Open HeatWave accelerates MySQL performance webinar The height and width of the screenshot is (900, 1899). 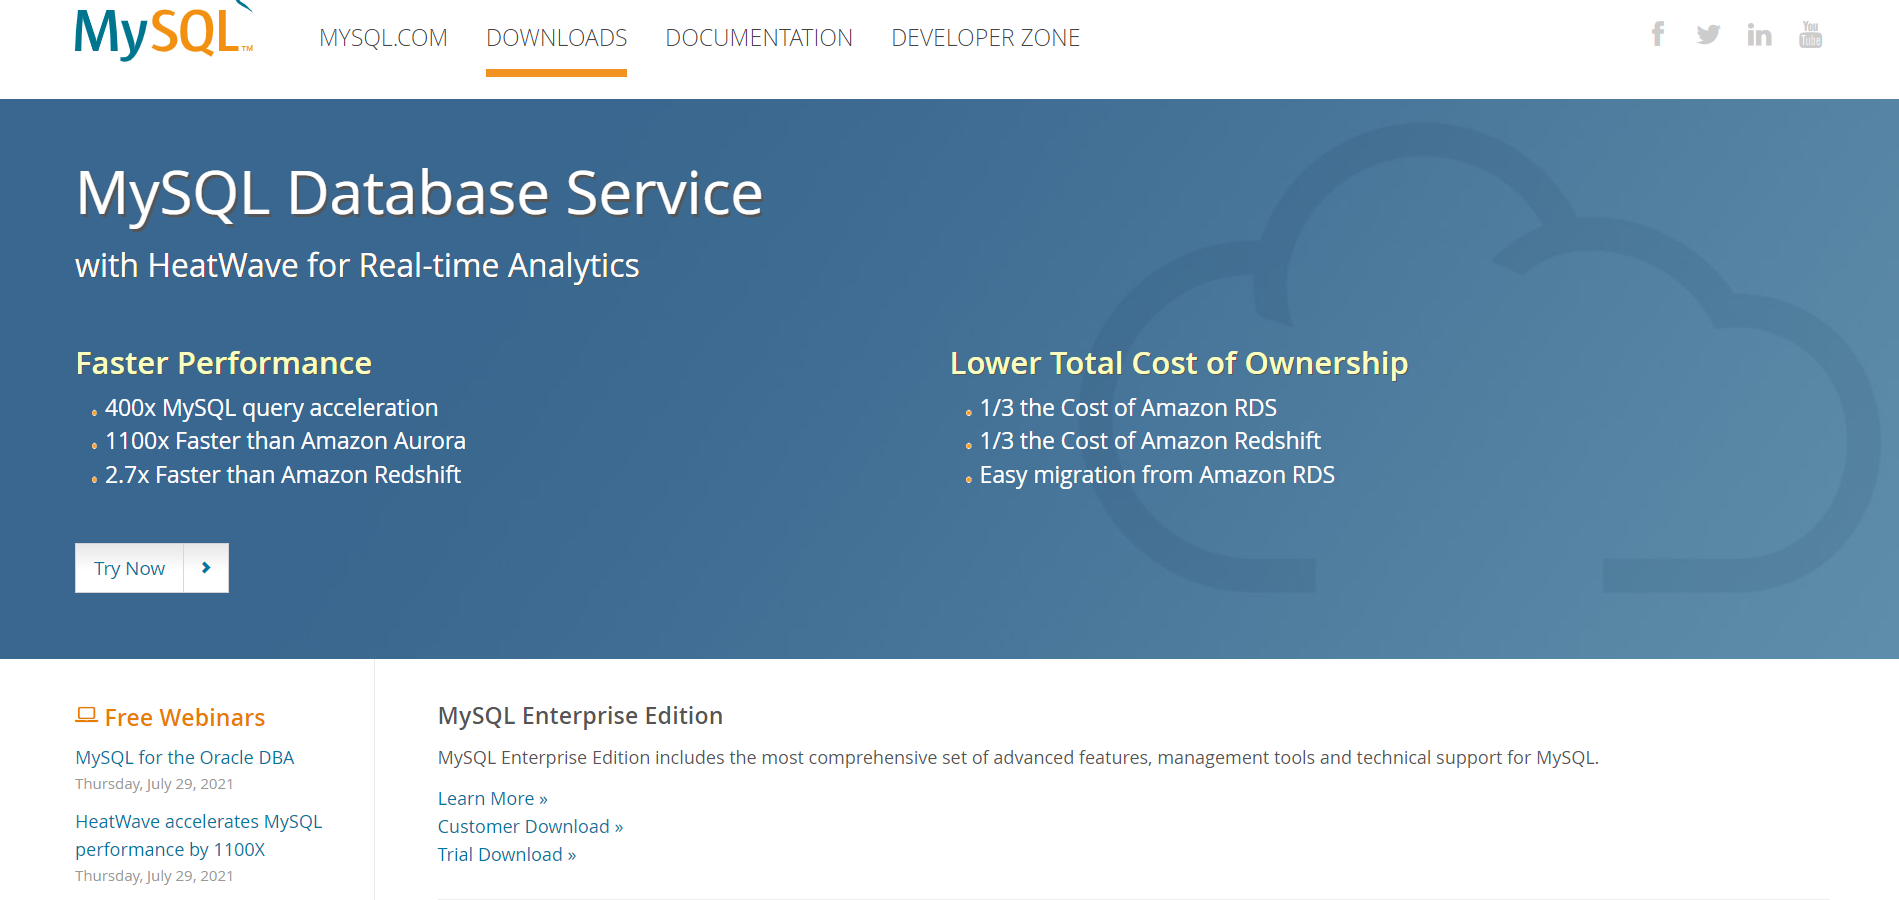(199, 835)
